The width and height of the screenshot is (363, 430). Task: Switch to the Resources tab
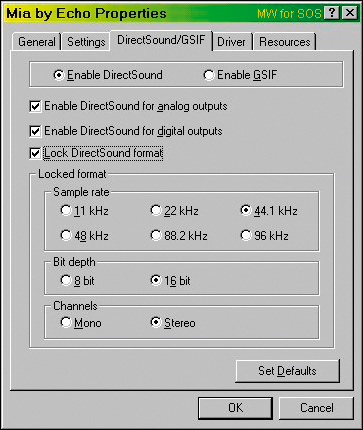coord(285,42)
